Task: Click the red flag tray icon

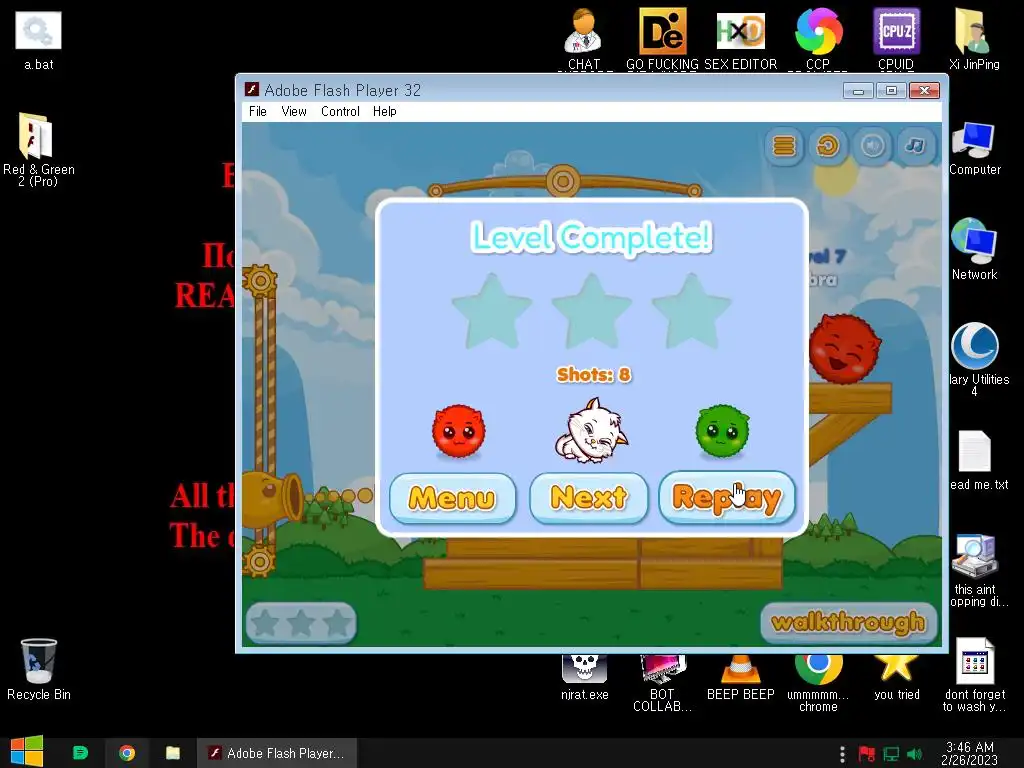Action: (x=867, y=754)
